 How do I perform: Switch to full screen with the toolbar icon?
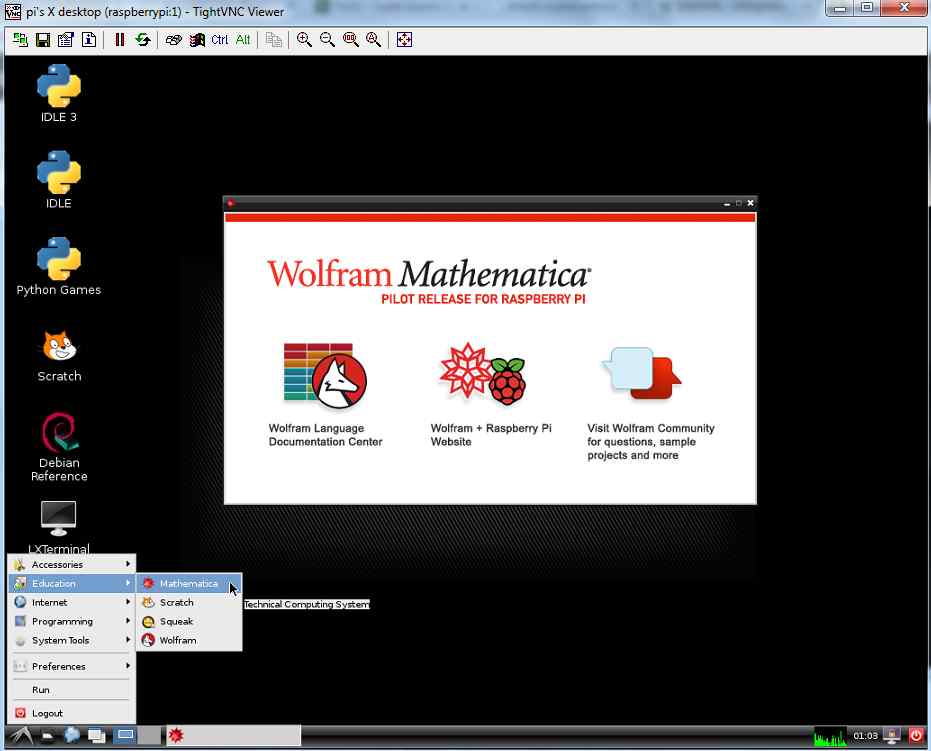click(x=404, y=40)
